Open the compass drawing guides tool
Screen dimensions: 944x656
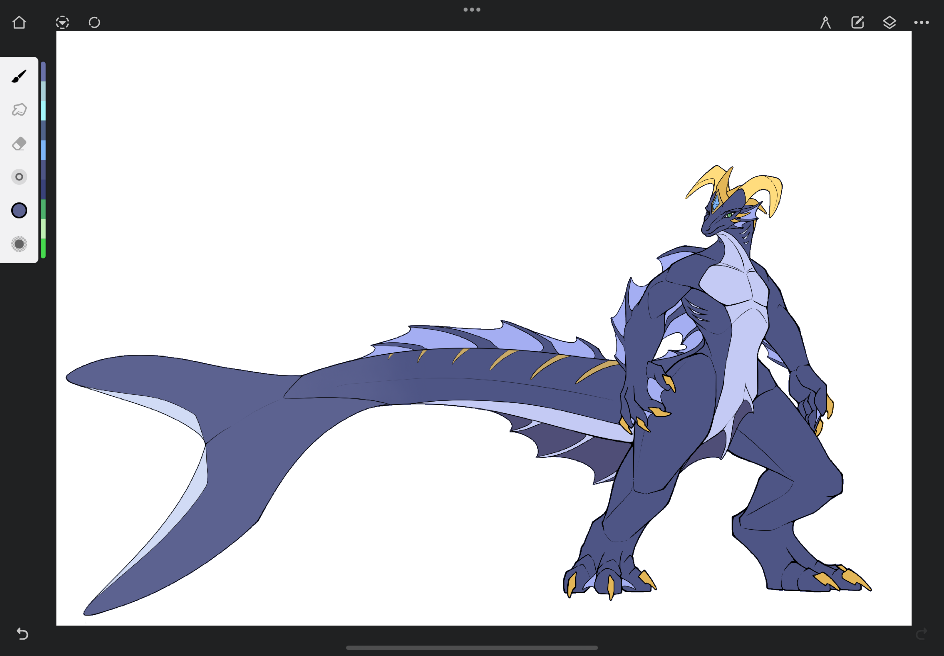pos(826,22)
